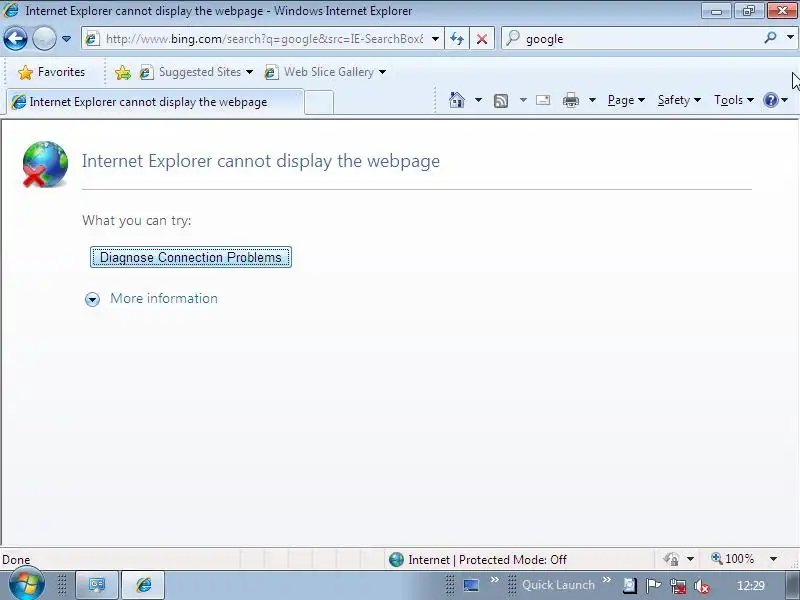
Task: Click the first system tray disk icon
Action: [630, 586]
